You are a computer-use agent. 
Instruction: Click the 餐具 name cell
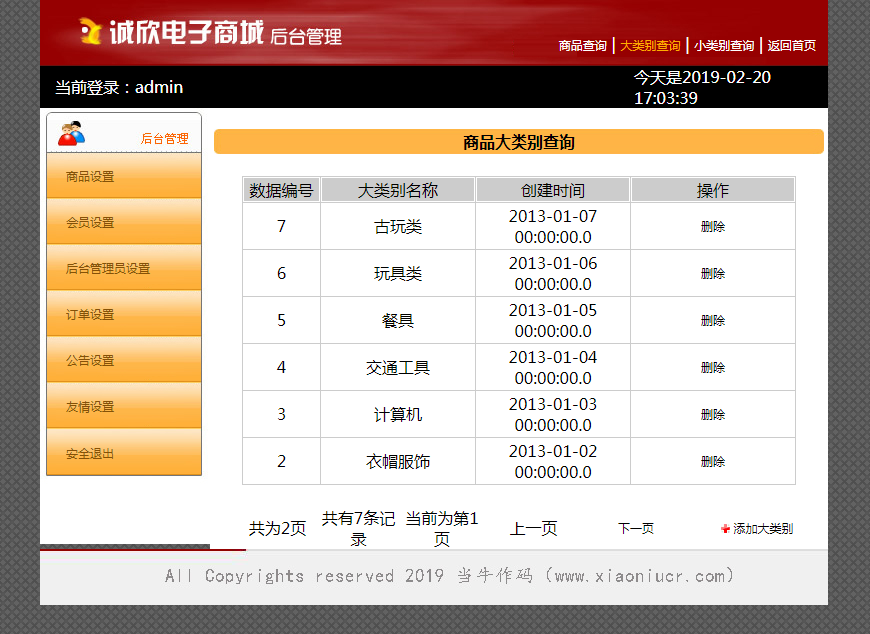click(x=398, y=321)
